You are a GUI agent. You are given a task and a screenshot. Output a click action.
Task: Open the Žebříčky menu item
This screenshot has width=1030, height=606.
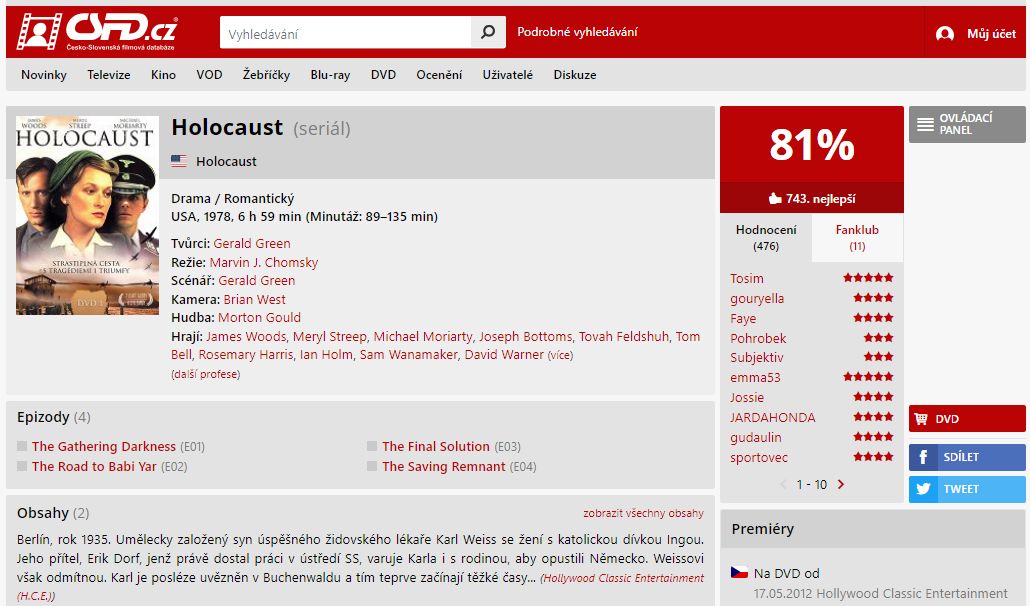(266, 75)
